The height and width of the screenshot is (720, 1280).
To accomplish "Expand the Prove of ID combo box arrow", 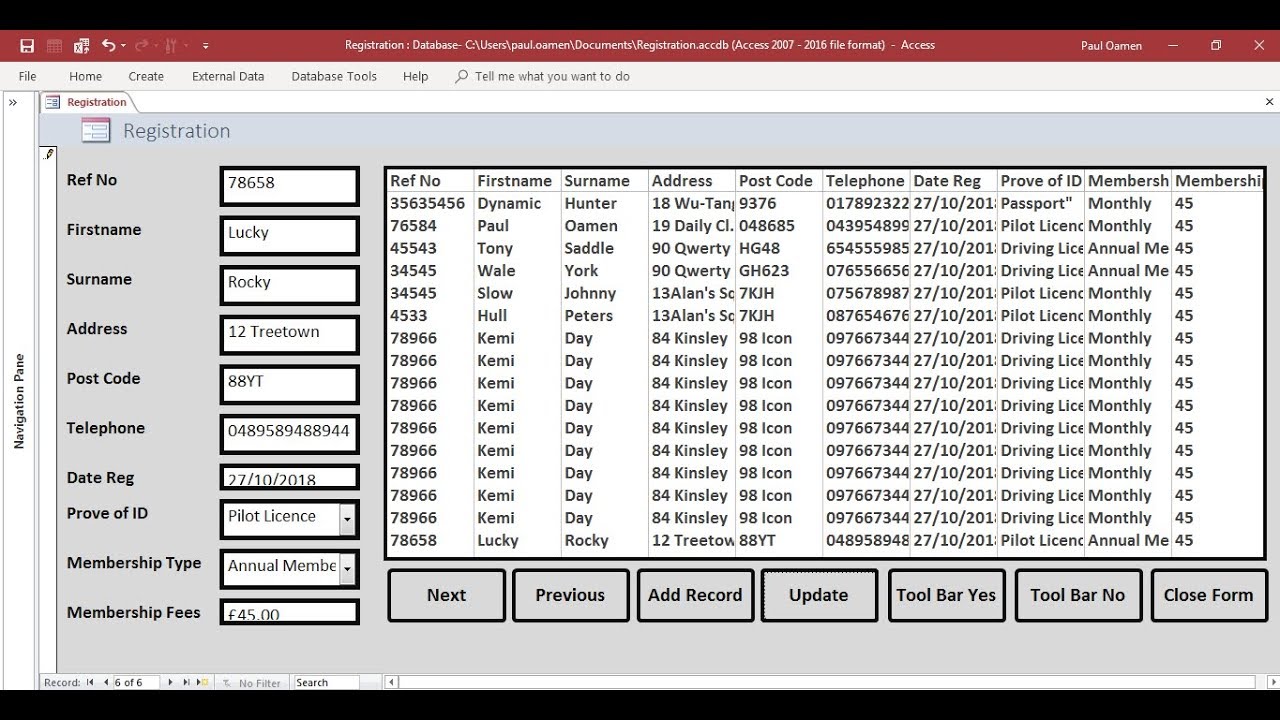I will pos(347,518).
